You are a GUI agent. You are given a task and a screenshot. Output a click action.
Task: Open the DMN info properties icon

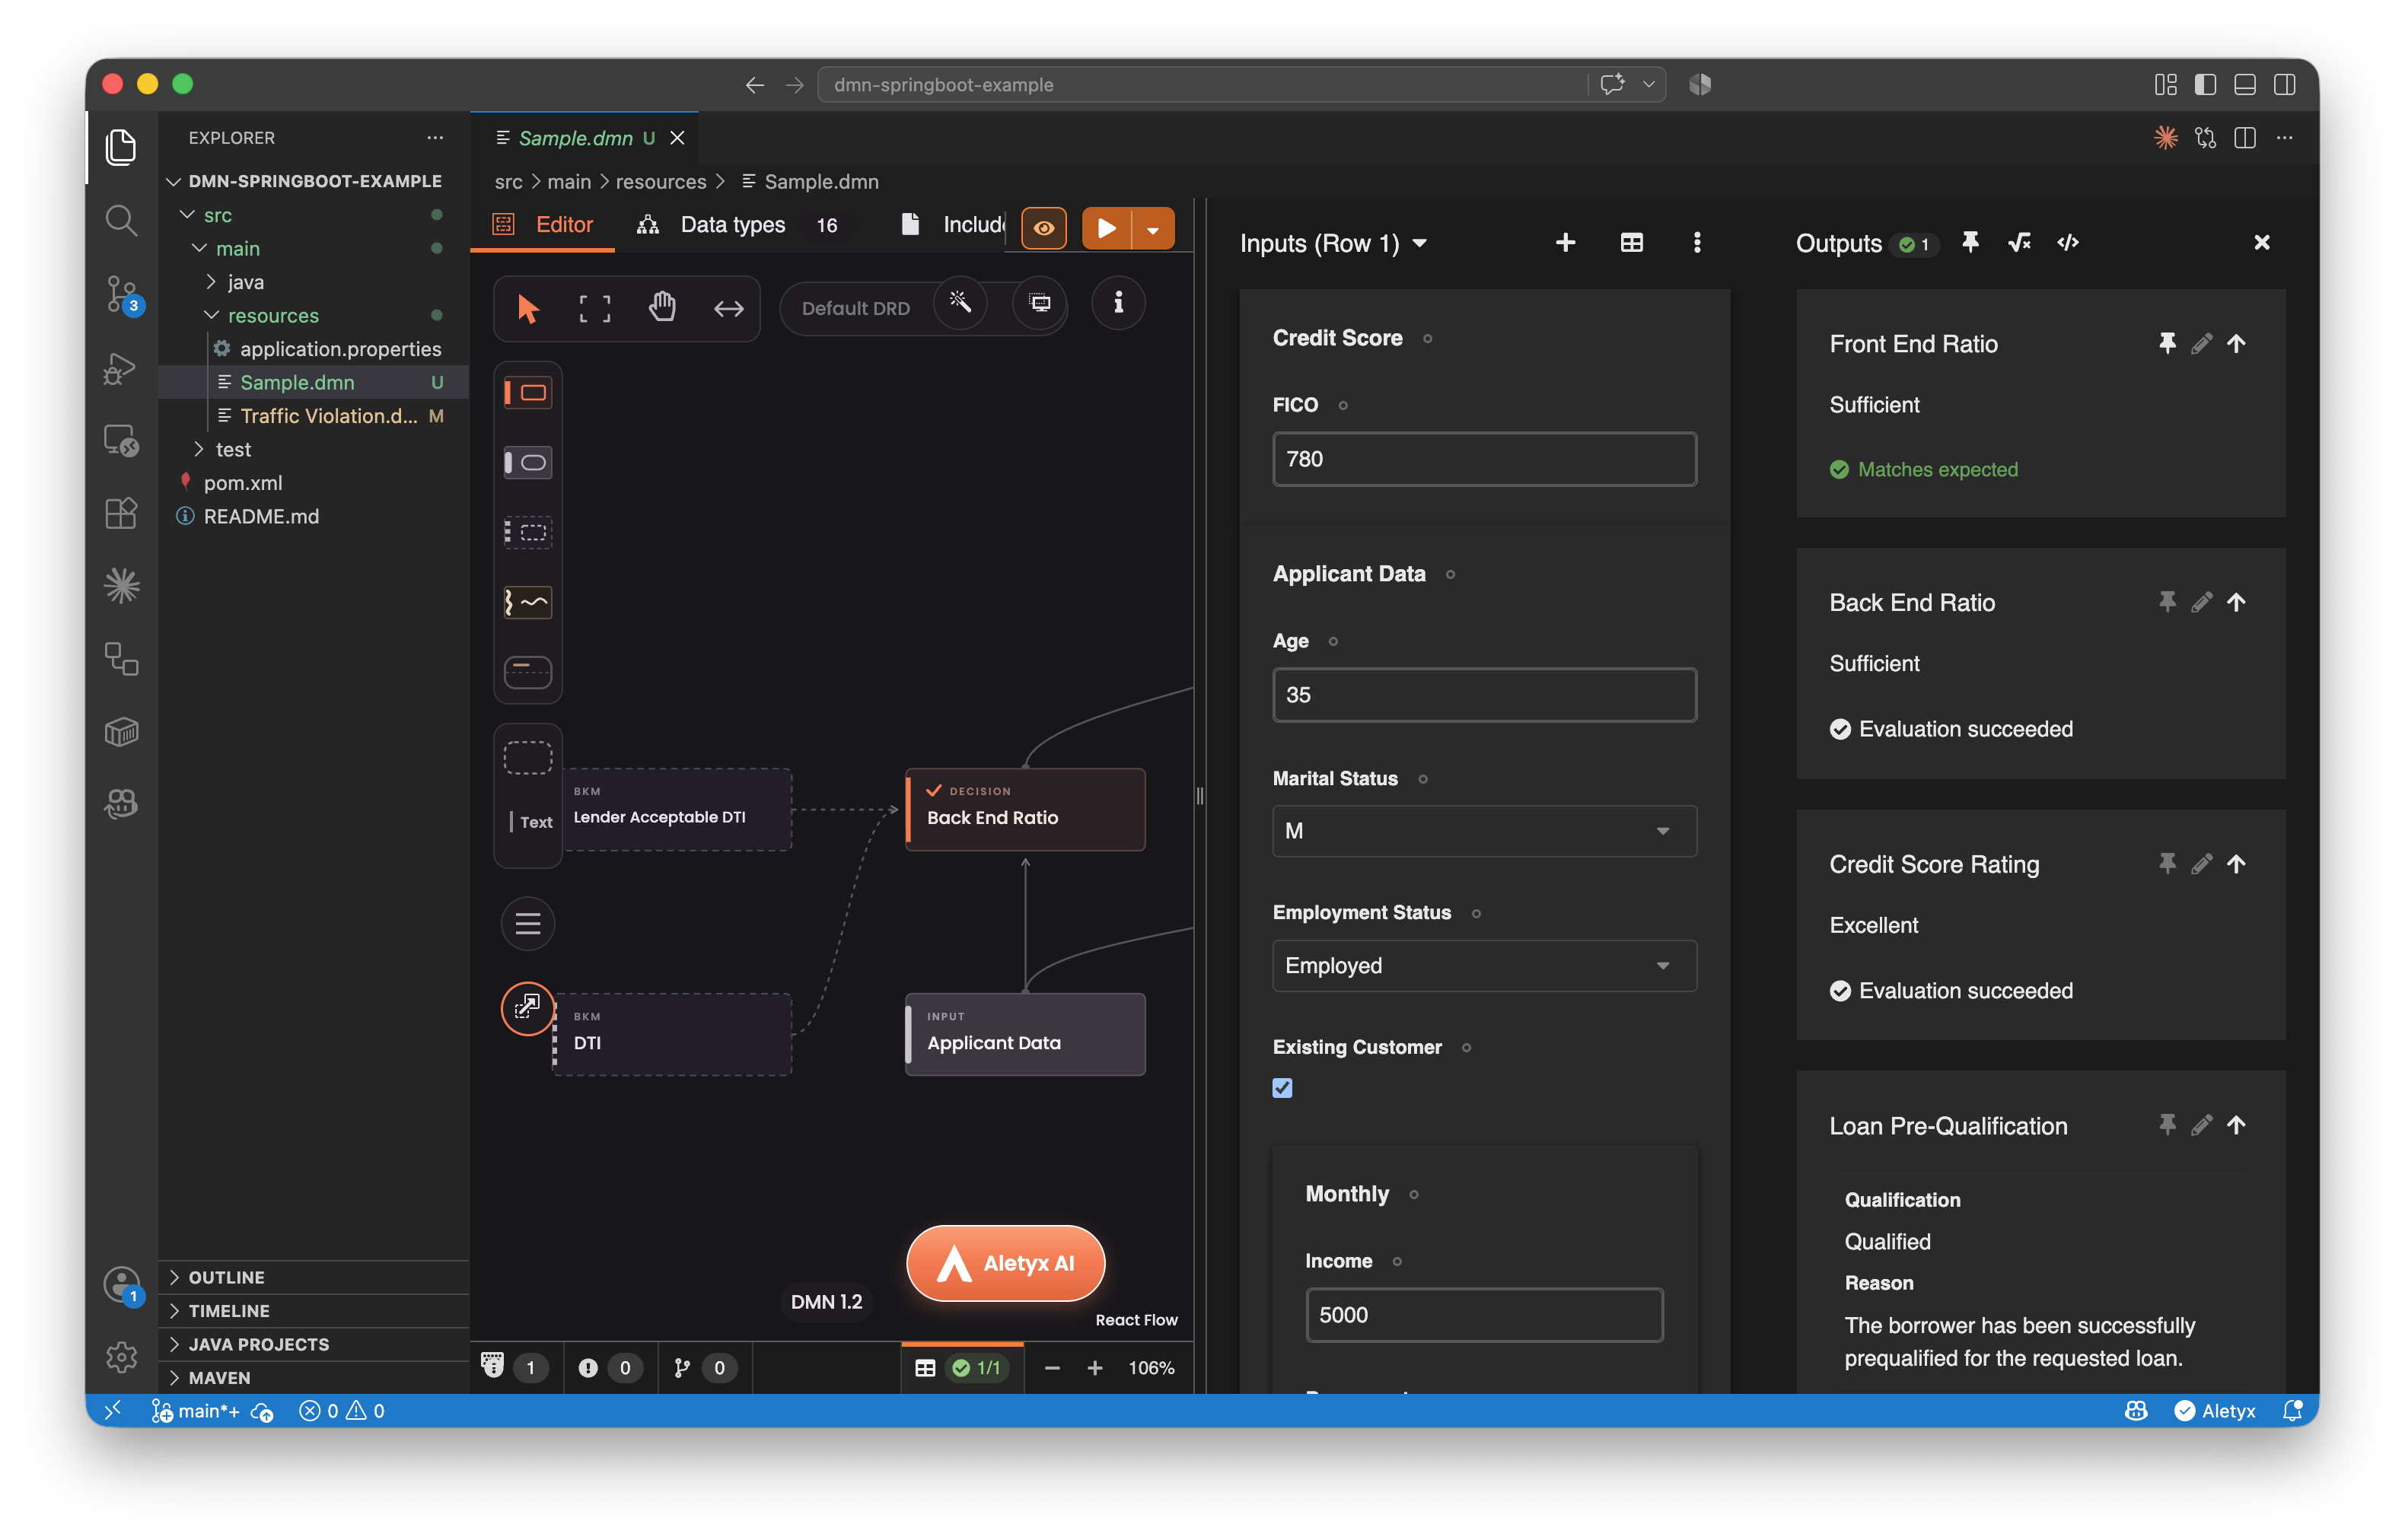tap(1118, 302)
